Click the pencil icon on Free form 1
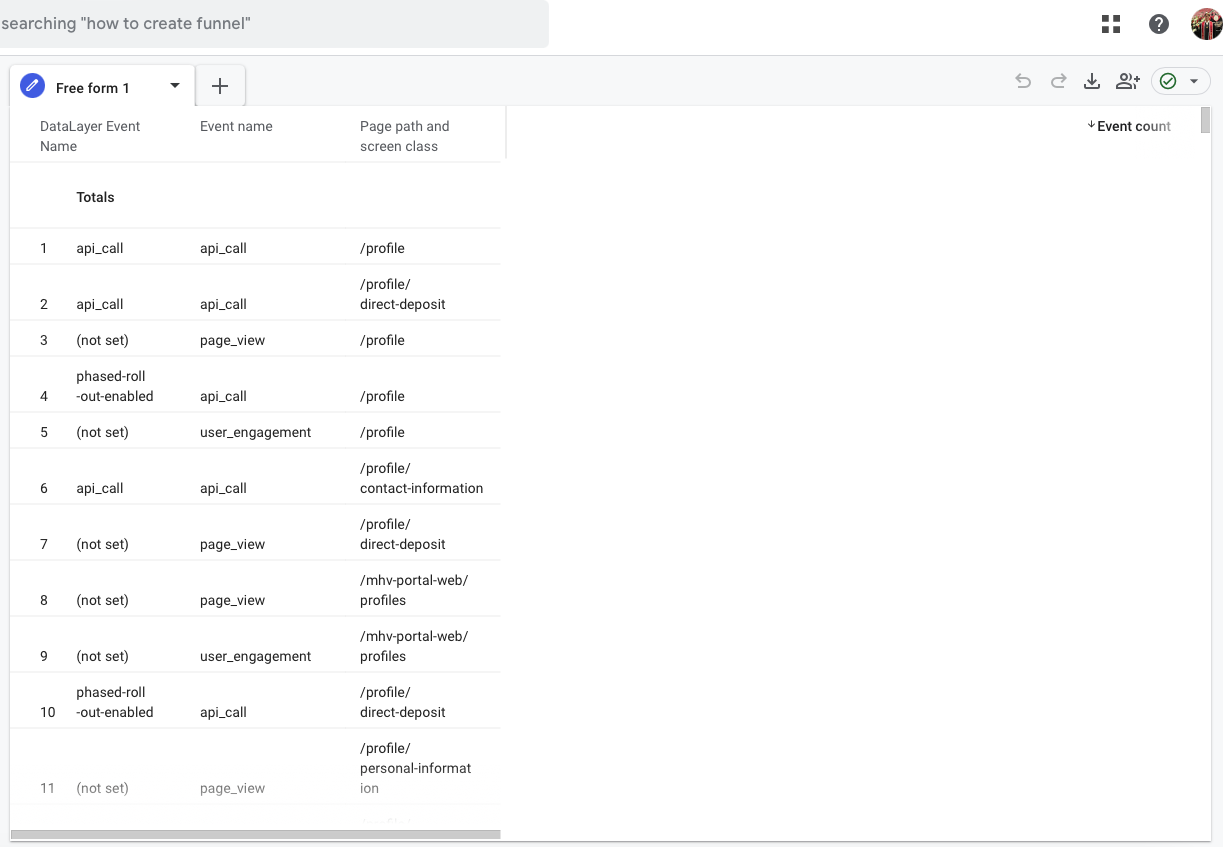 [x=31, y=86]
